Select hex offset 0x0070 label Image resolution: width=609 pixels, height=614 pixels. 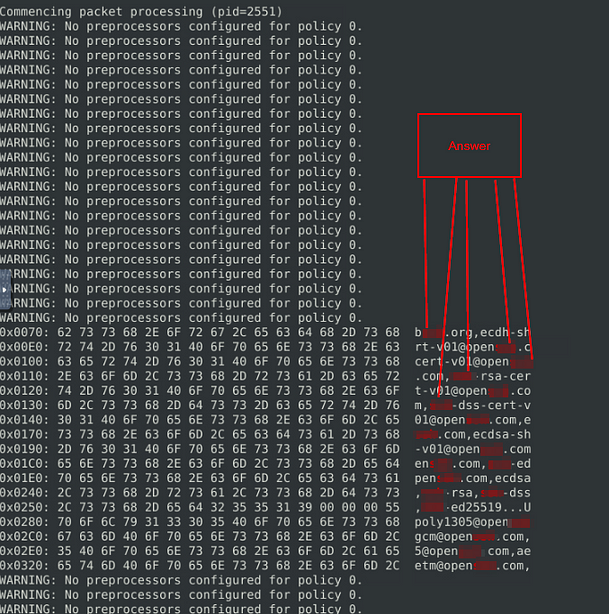[x=25, y=332]
